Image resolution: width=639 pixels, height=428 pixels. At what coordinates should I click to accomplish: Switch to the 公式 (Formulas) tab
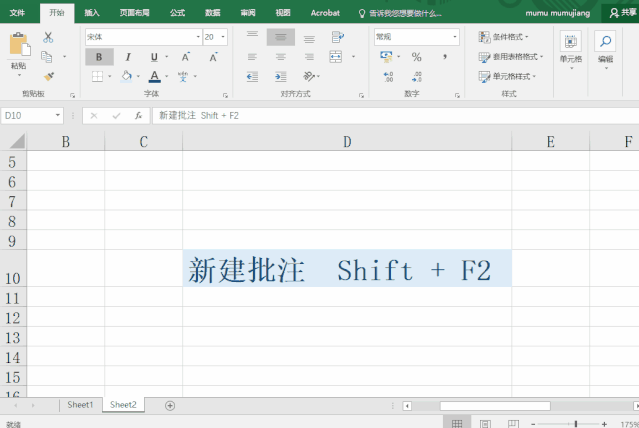tap(177, 13)
